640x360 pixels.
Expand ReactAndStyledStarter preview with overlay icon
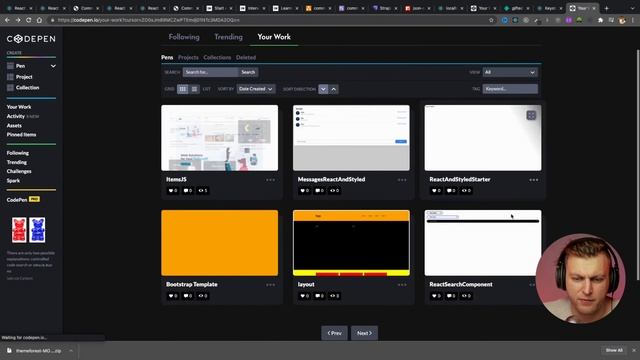coord(531,115)
